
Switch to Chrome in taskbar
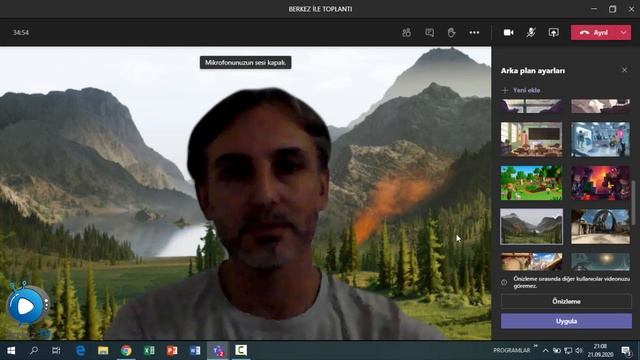tap(126, 351)
